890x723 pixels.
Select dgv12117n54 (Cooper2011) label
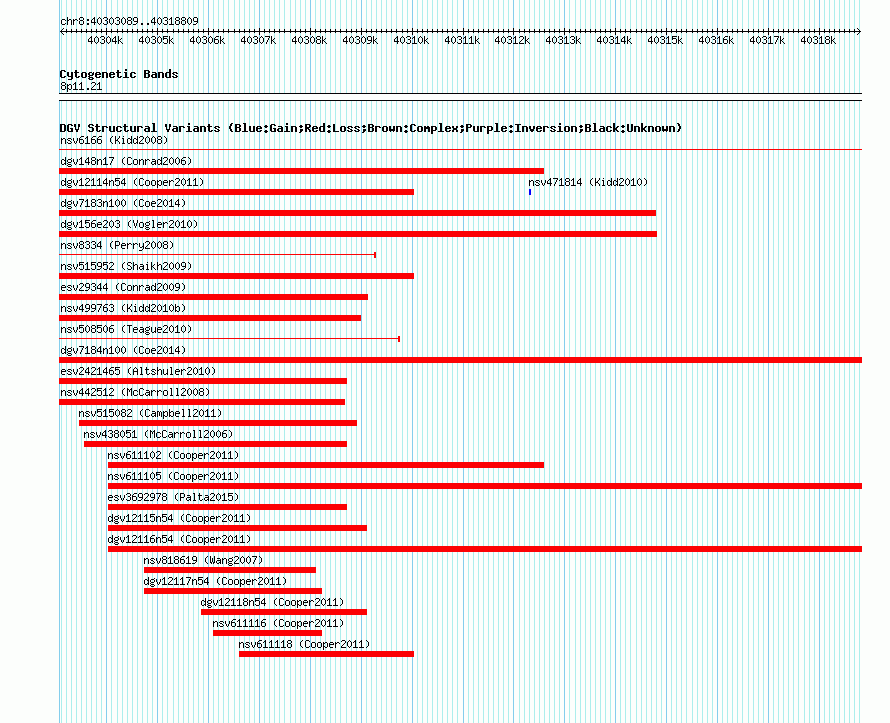[215, 581]
